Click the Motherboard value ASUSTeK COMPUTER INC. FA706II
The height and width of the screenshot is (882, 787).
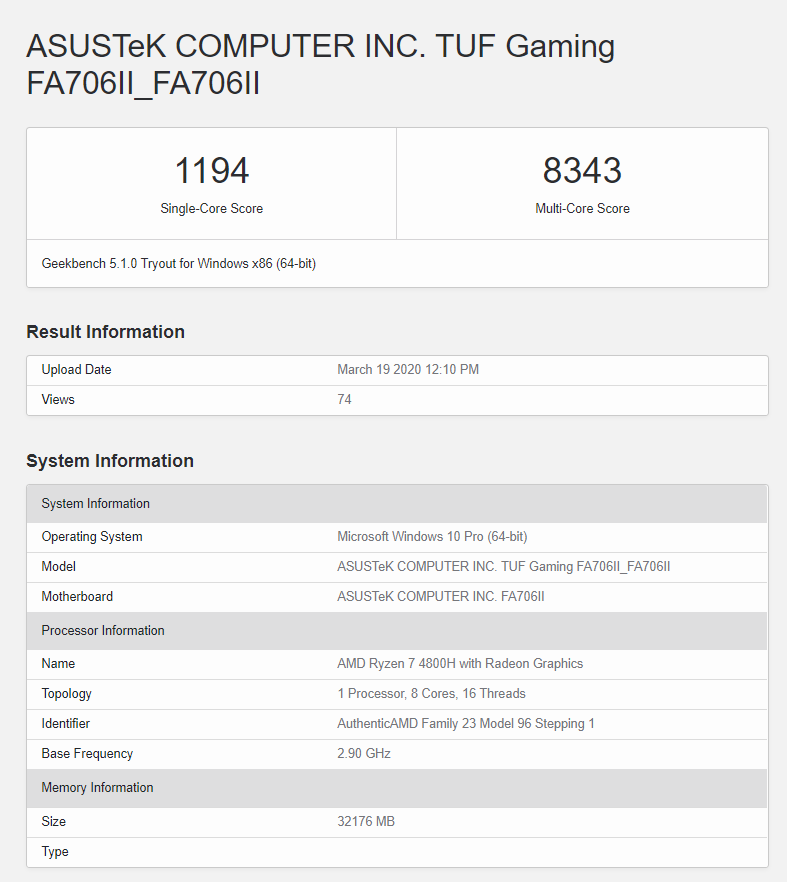tap(440, 596)
